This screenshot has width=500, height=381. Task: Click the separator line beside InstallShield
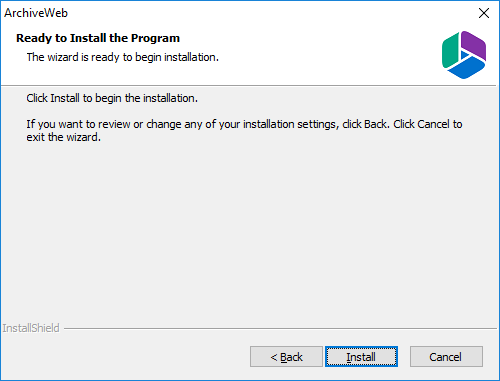(280, 329)
